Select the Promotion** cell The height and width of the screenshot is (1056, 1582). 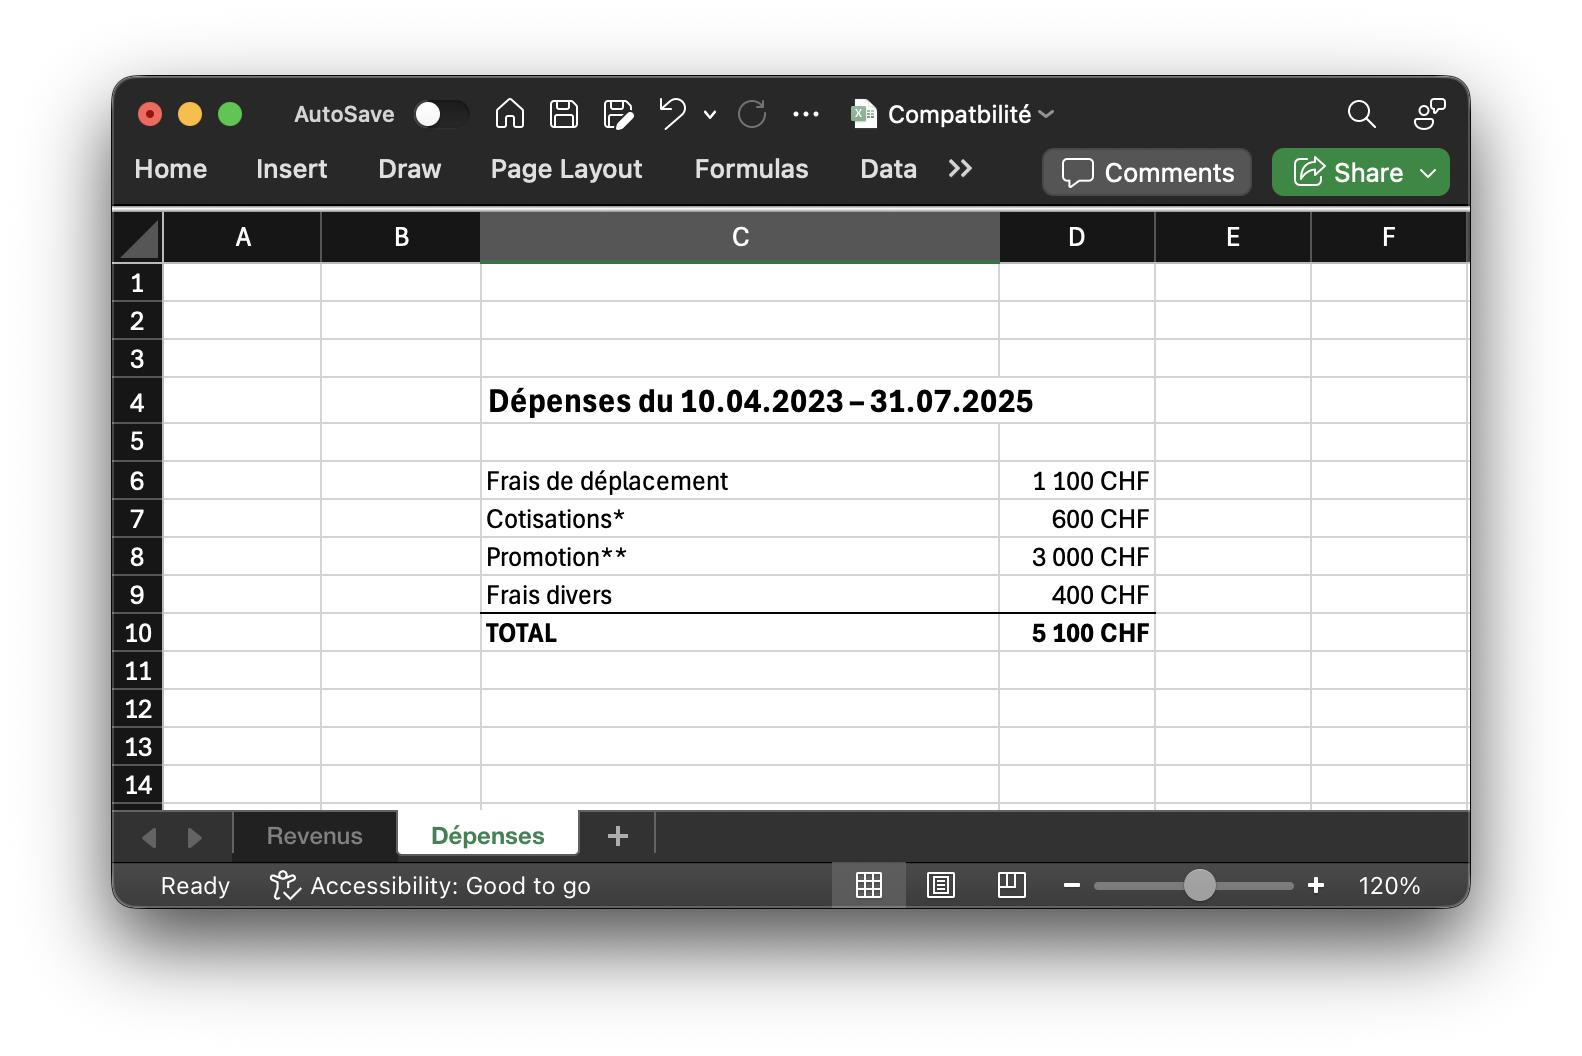point(740,557)
